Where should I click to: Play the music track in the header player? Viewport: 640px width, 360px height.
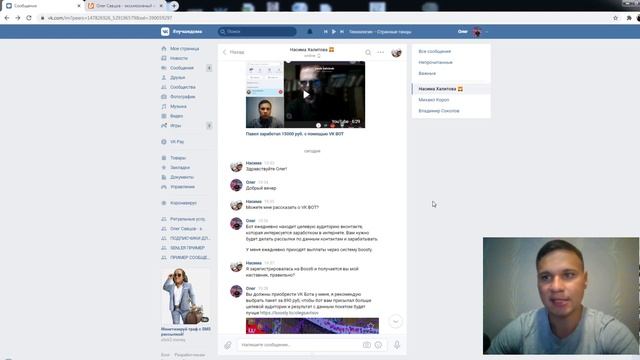334,31
